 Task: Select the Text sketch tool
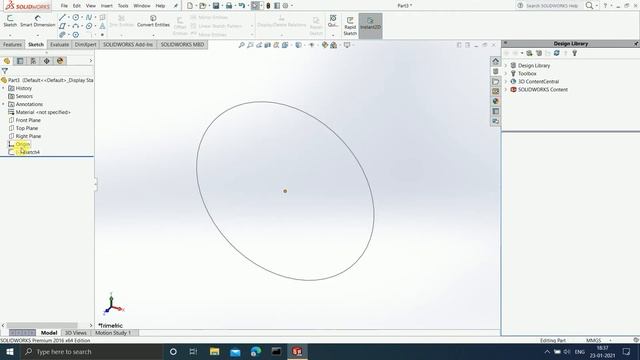point(102,26)
